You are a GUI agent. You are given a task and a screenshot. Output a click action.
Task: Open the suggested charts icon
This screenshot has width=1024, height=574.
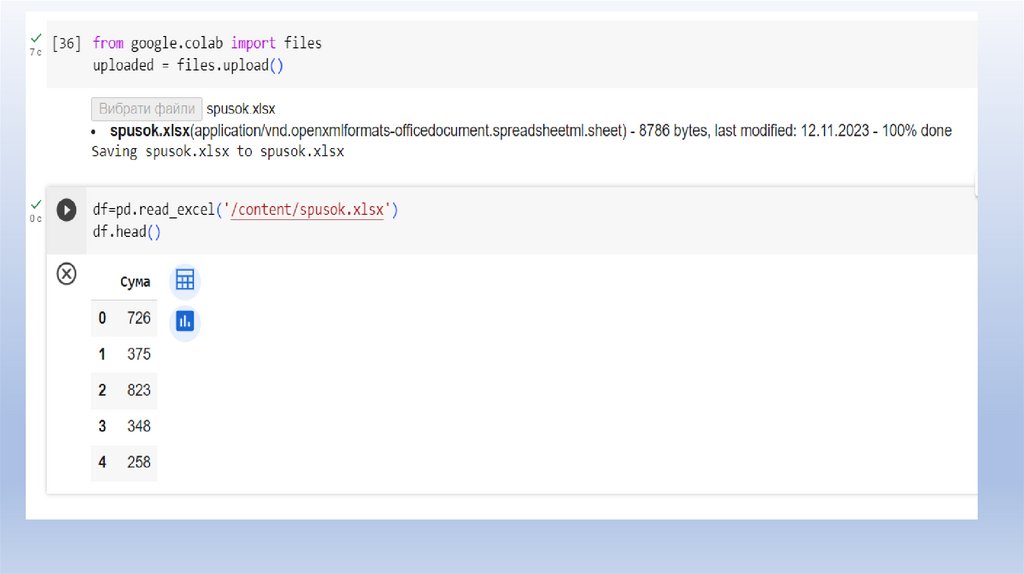[185, 321]
